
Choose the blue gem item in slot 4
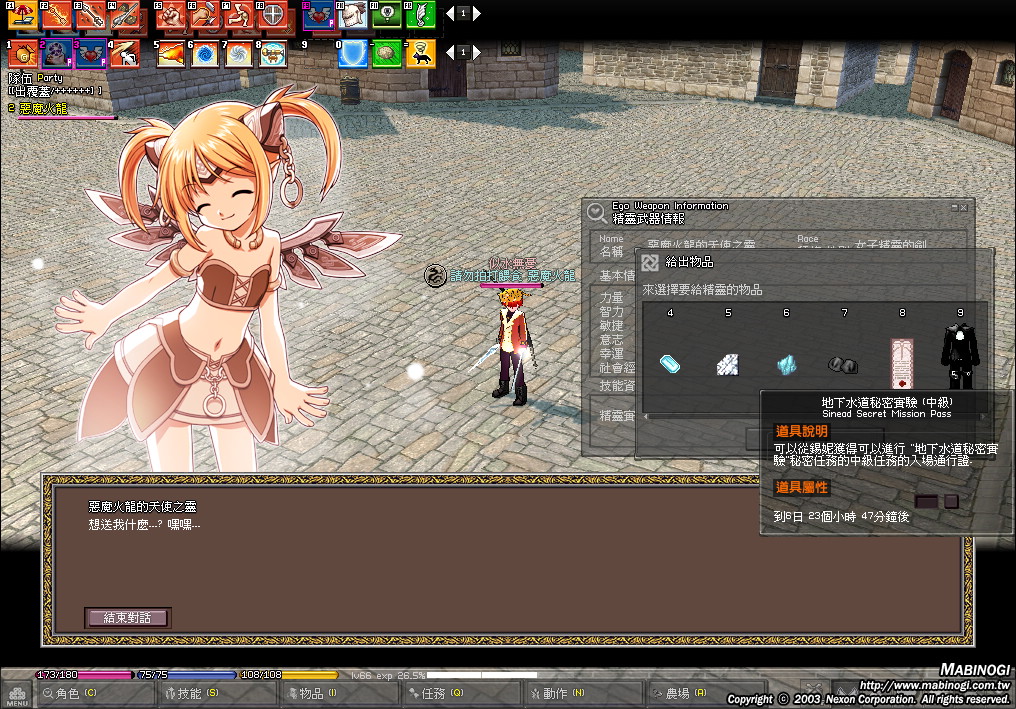point(670,364)
